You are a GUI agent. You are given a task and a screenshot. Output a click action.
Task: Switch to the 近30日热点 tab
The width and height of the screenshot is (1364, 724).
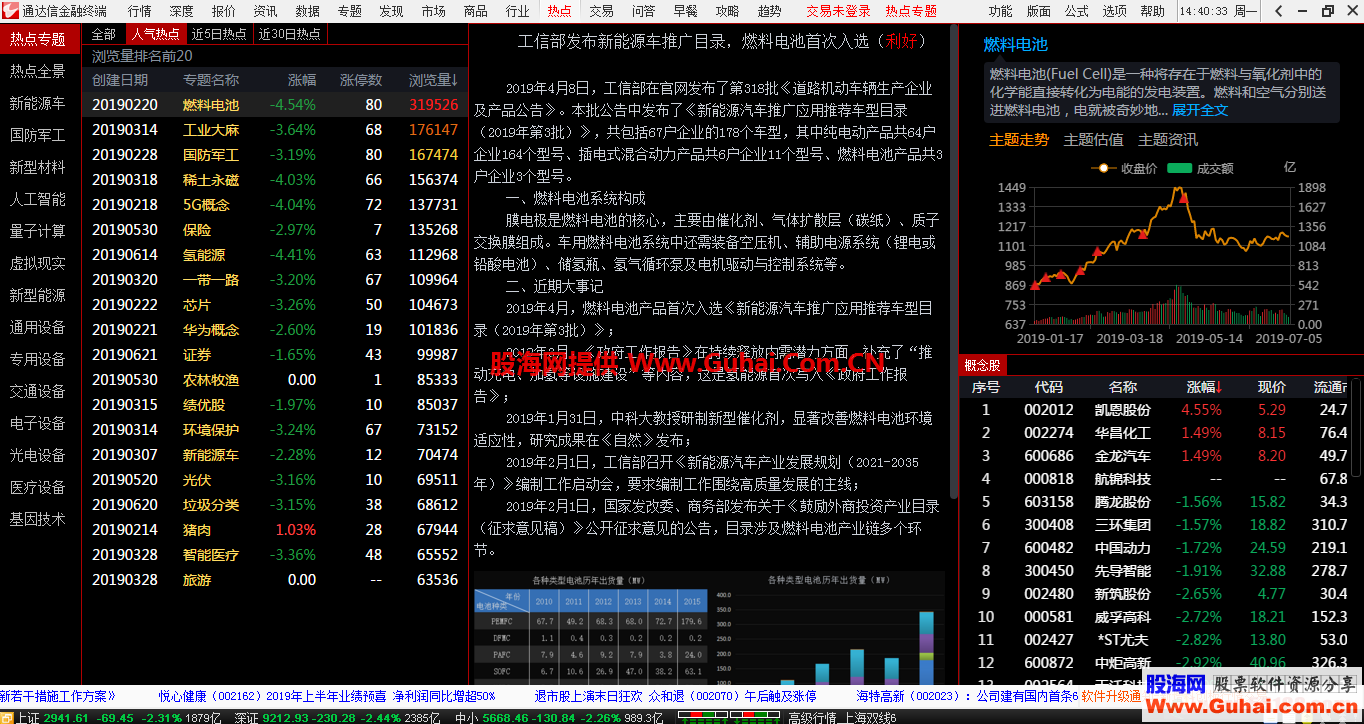pyautogui.click(x=290, y=34)
